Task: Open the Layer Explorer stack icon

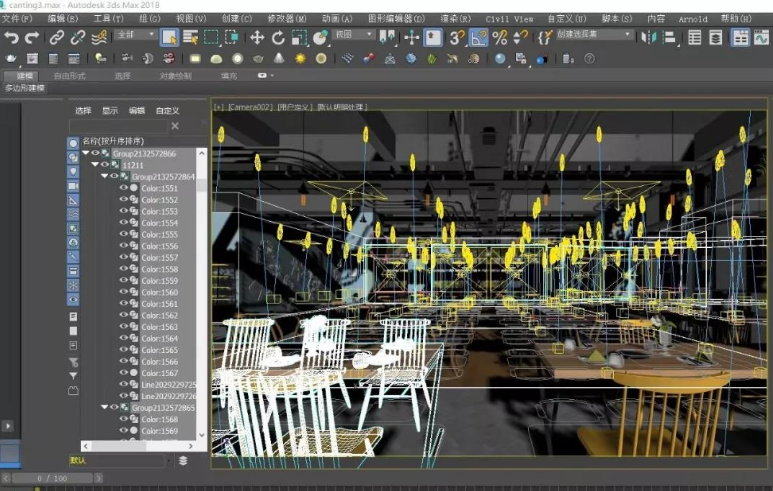Action: coord(715,37)
